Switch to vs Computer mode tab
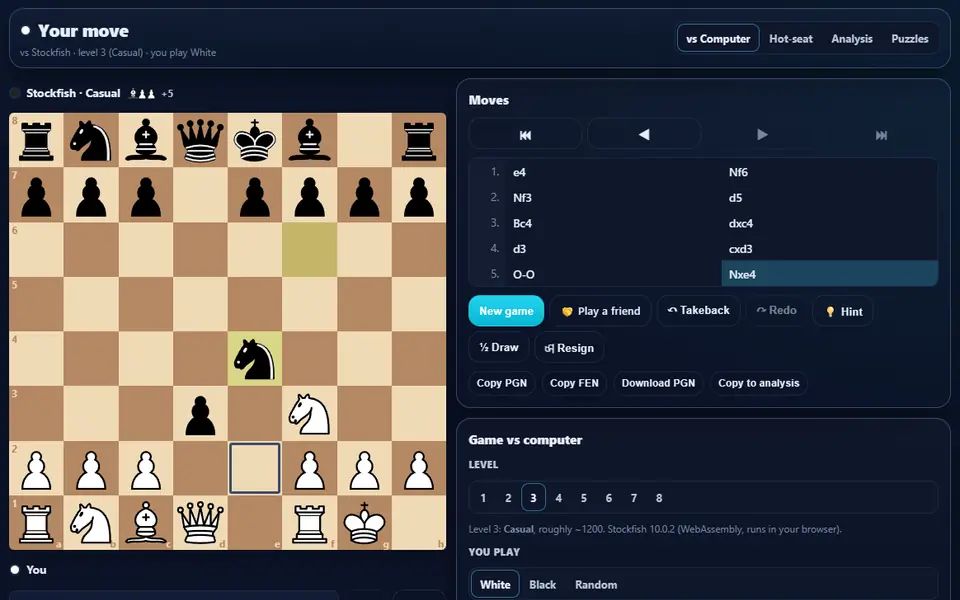 coord(718,39)
